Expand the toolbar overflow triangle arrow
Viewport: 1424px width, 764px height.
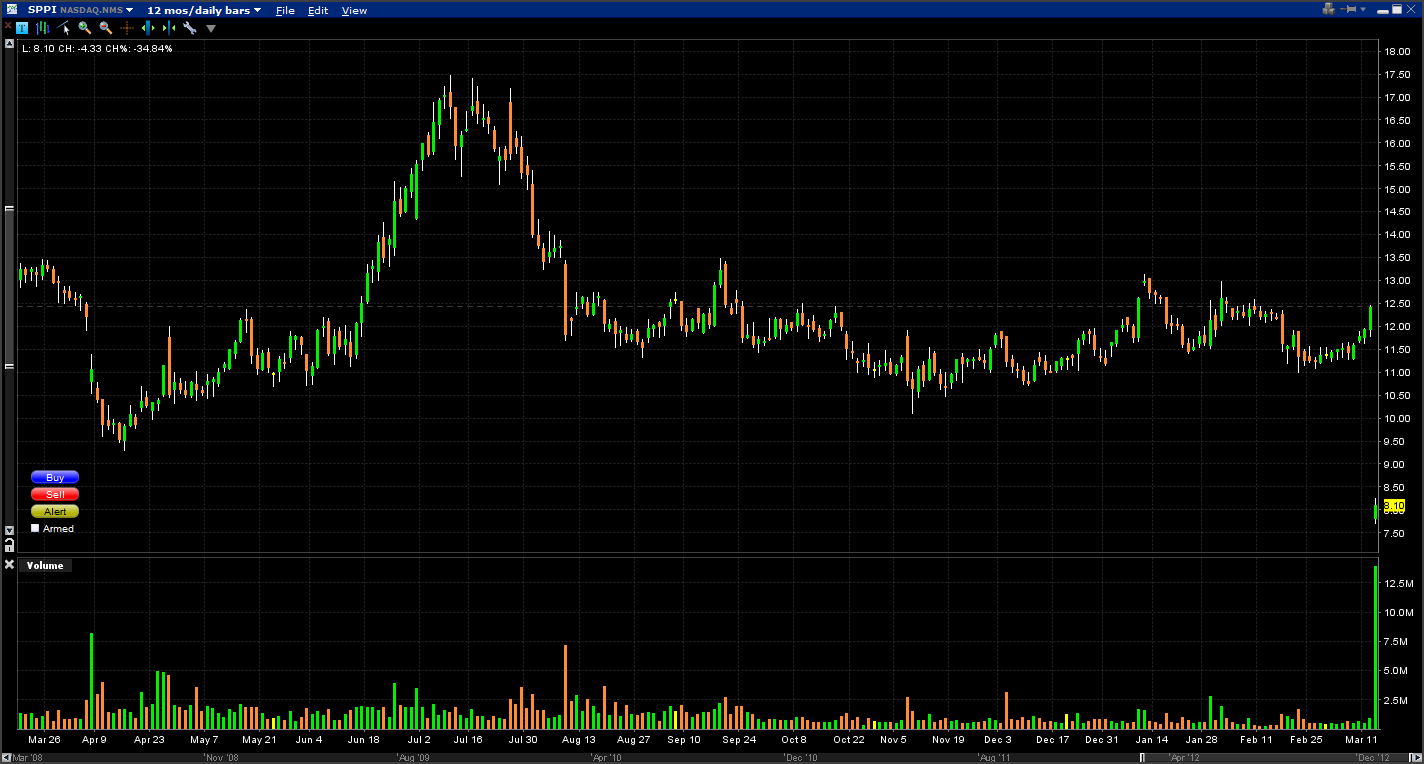[x=211, y=28]
